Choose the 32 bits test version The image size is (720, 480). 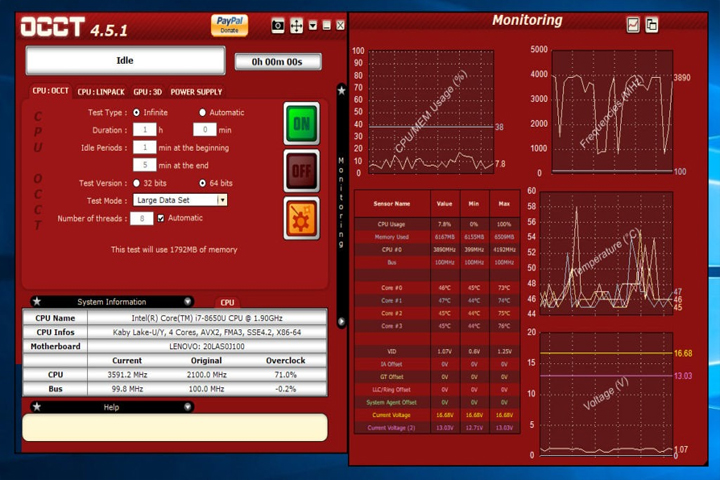point(136,183)
